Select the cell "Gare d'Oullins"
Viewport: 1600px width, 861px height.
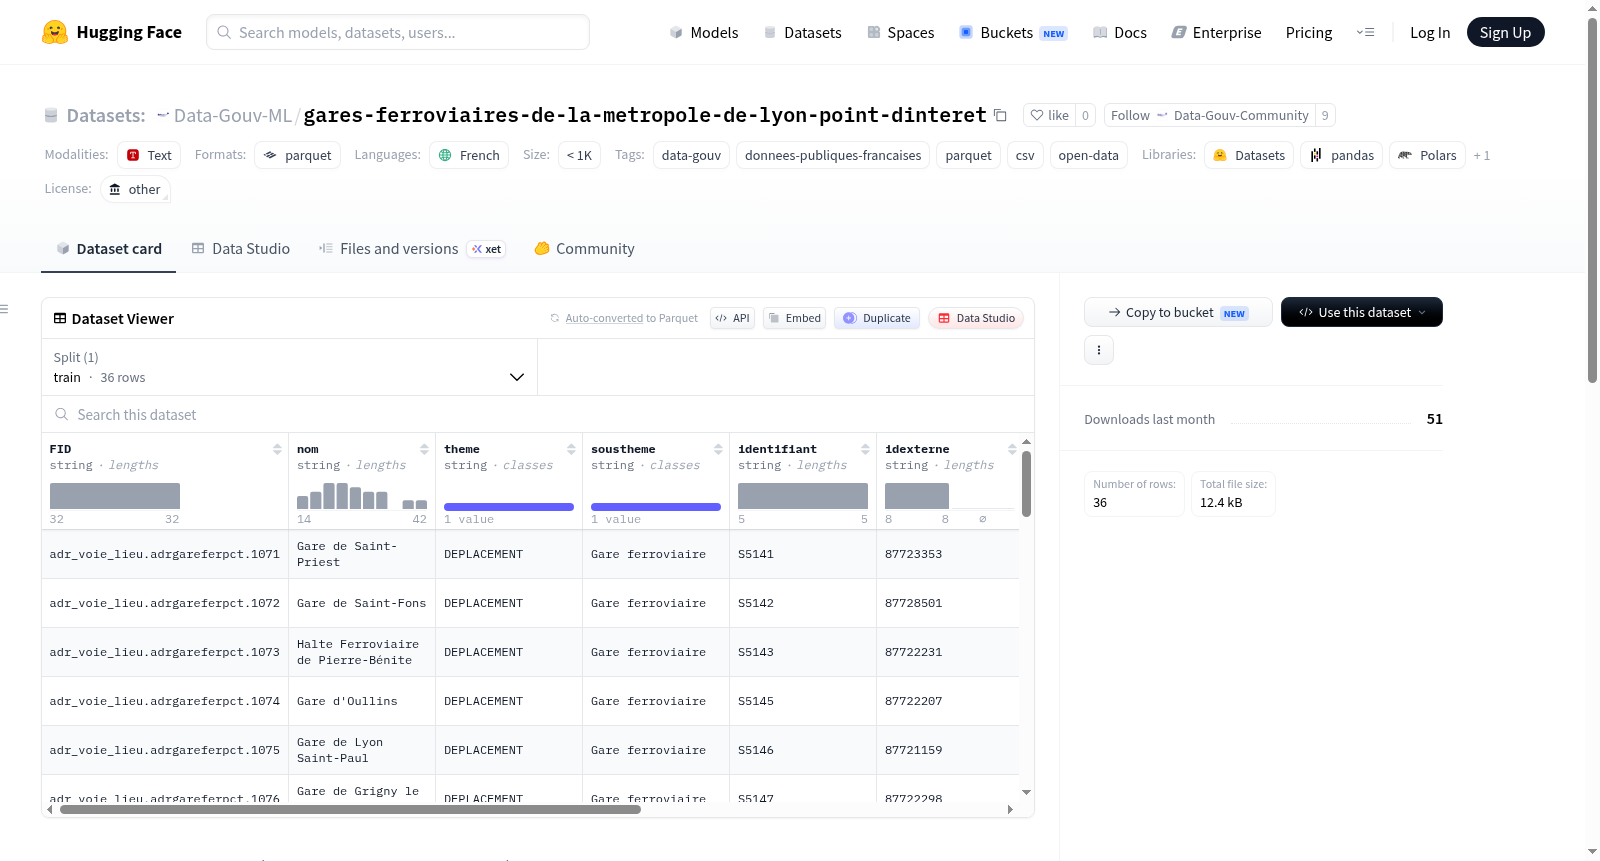click(362, 701)
